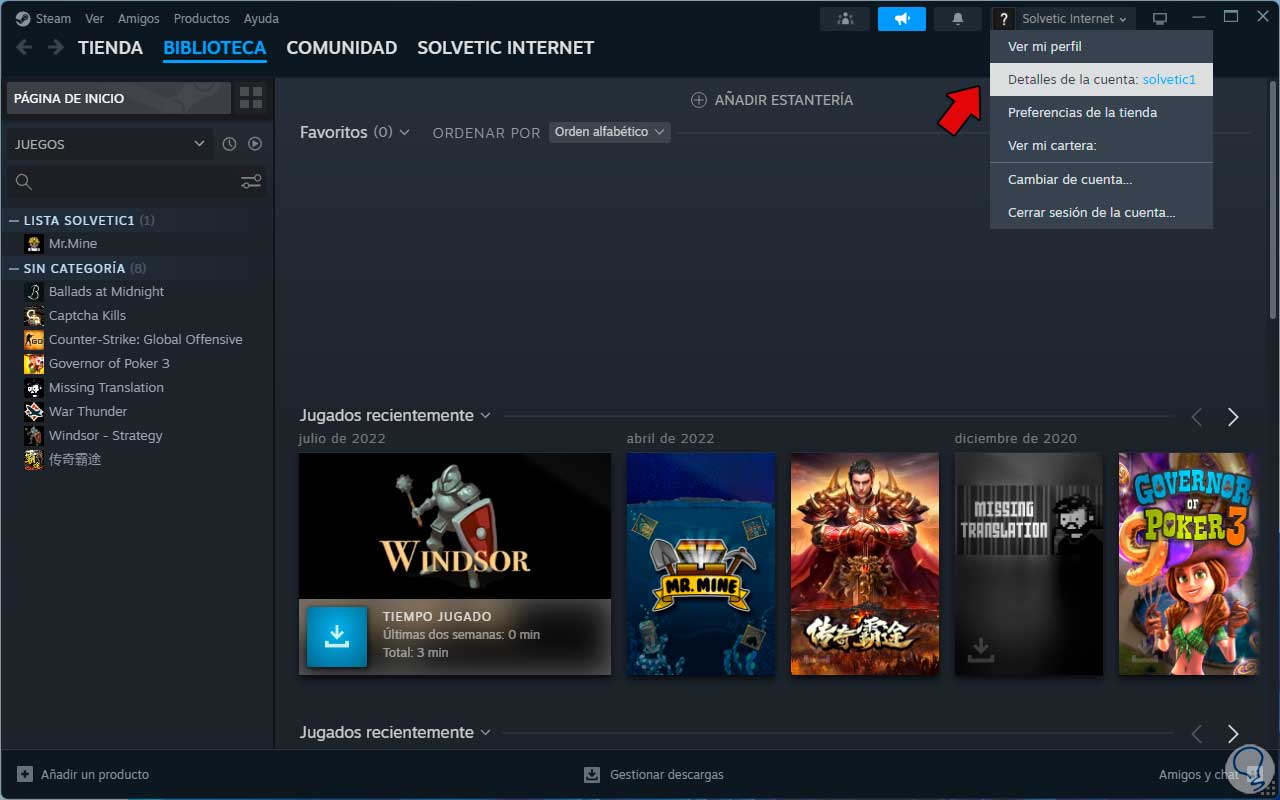Switch to the COMUNIDAD tab

(342, 47)
